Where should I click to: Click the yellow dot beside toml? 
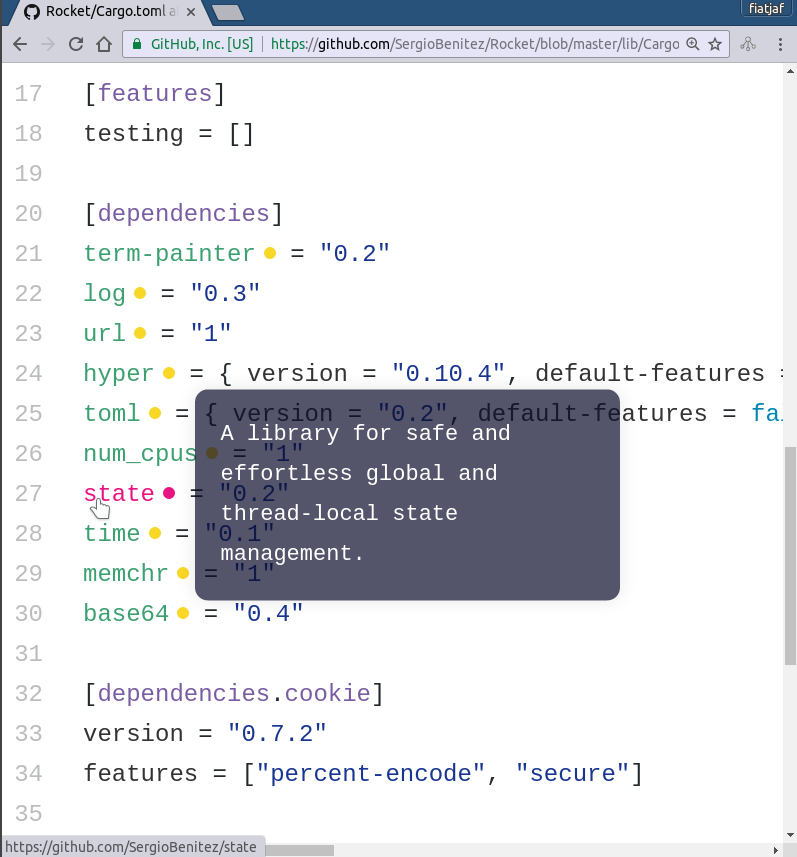click(155, 413)
